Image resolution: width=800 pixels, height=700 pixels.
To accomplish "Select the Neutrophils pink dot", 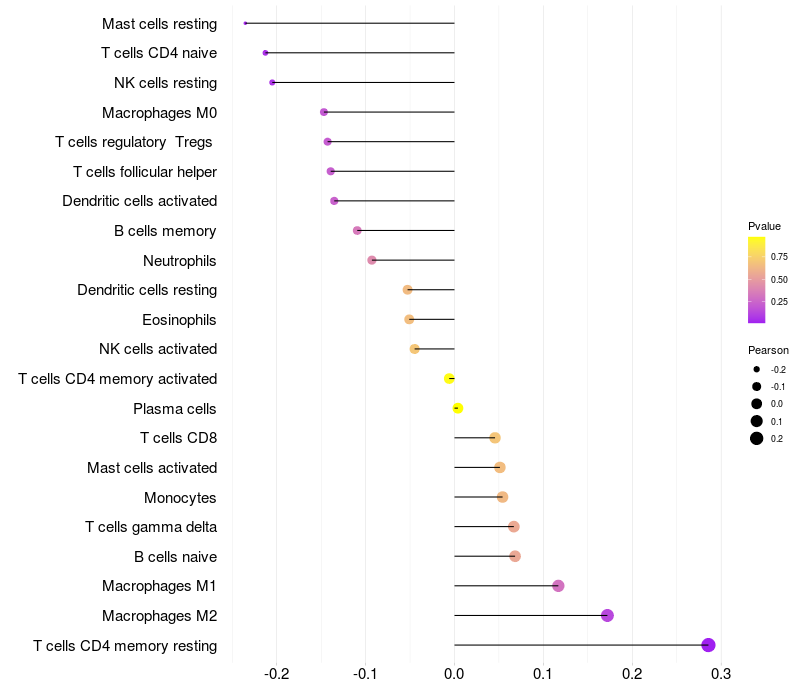I will (372, 260).
